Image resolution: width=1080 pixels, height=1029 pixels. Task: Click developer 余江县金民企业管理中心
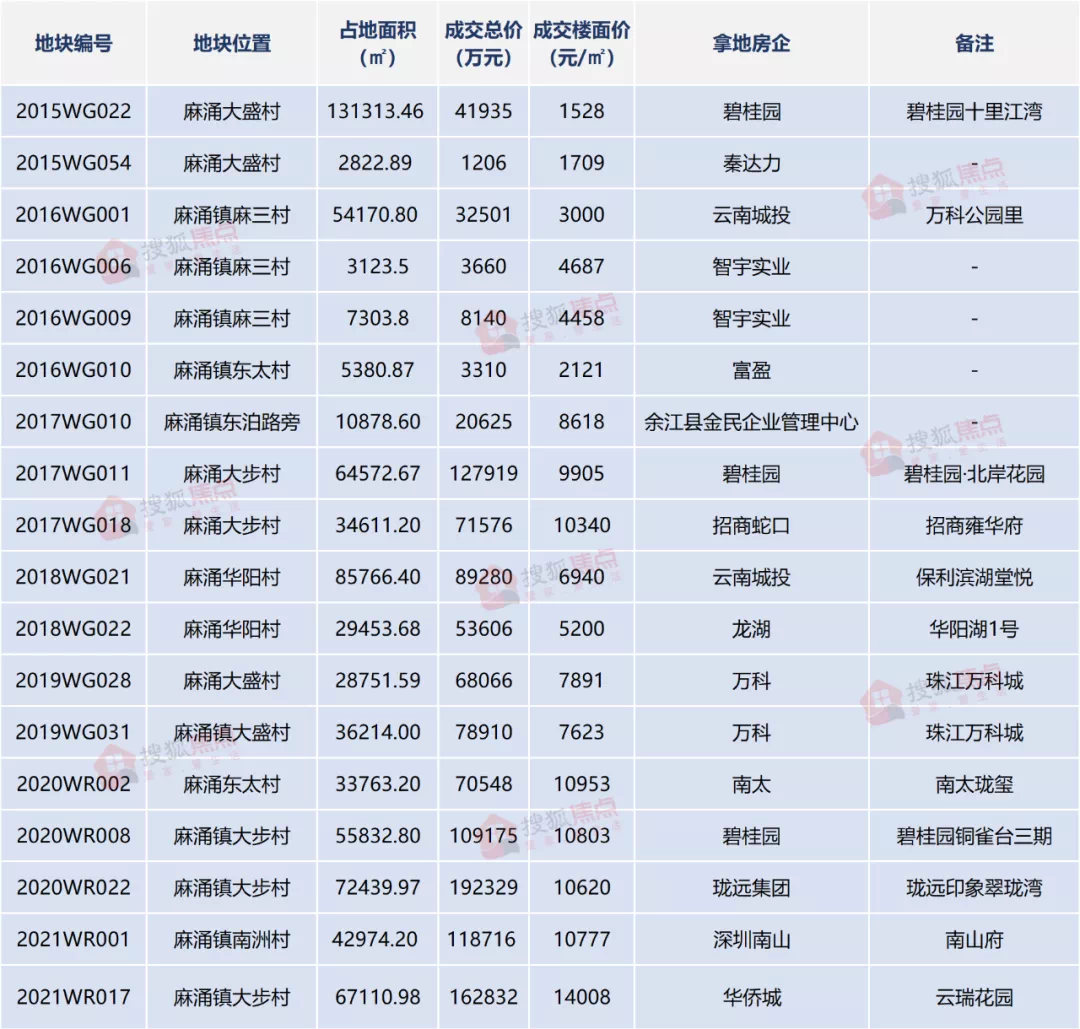751,422
